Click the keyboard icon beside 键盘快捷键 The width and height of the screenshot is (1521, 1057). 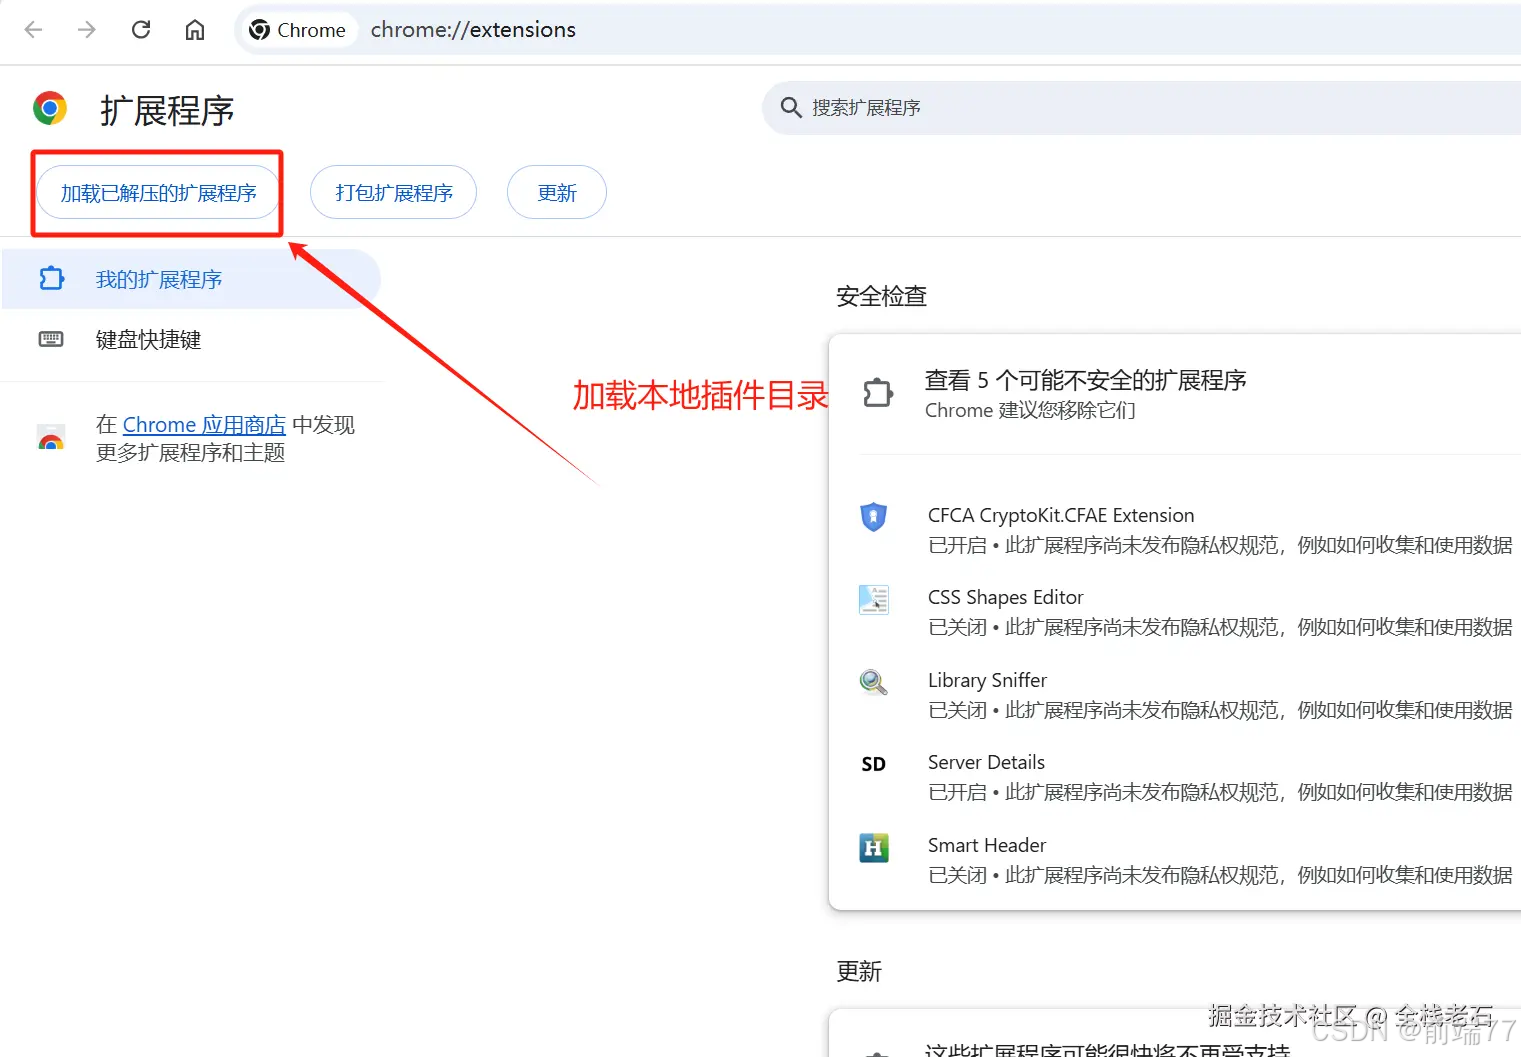tap(51, 340)
